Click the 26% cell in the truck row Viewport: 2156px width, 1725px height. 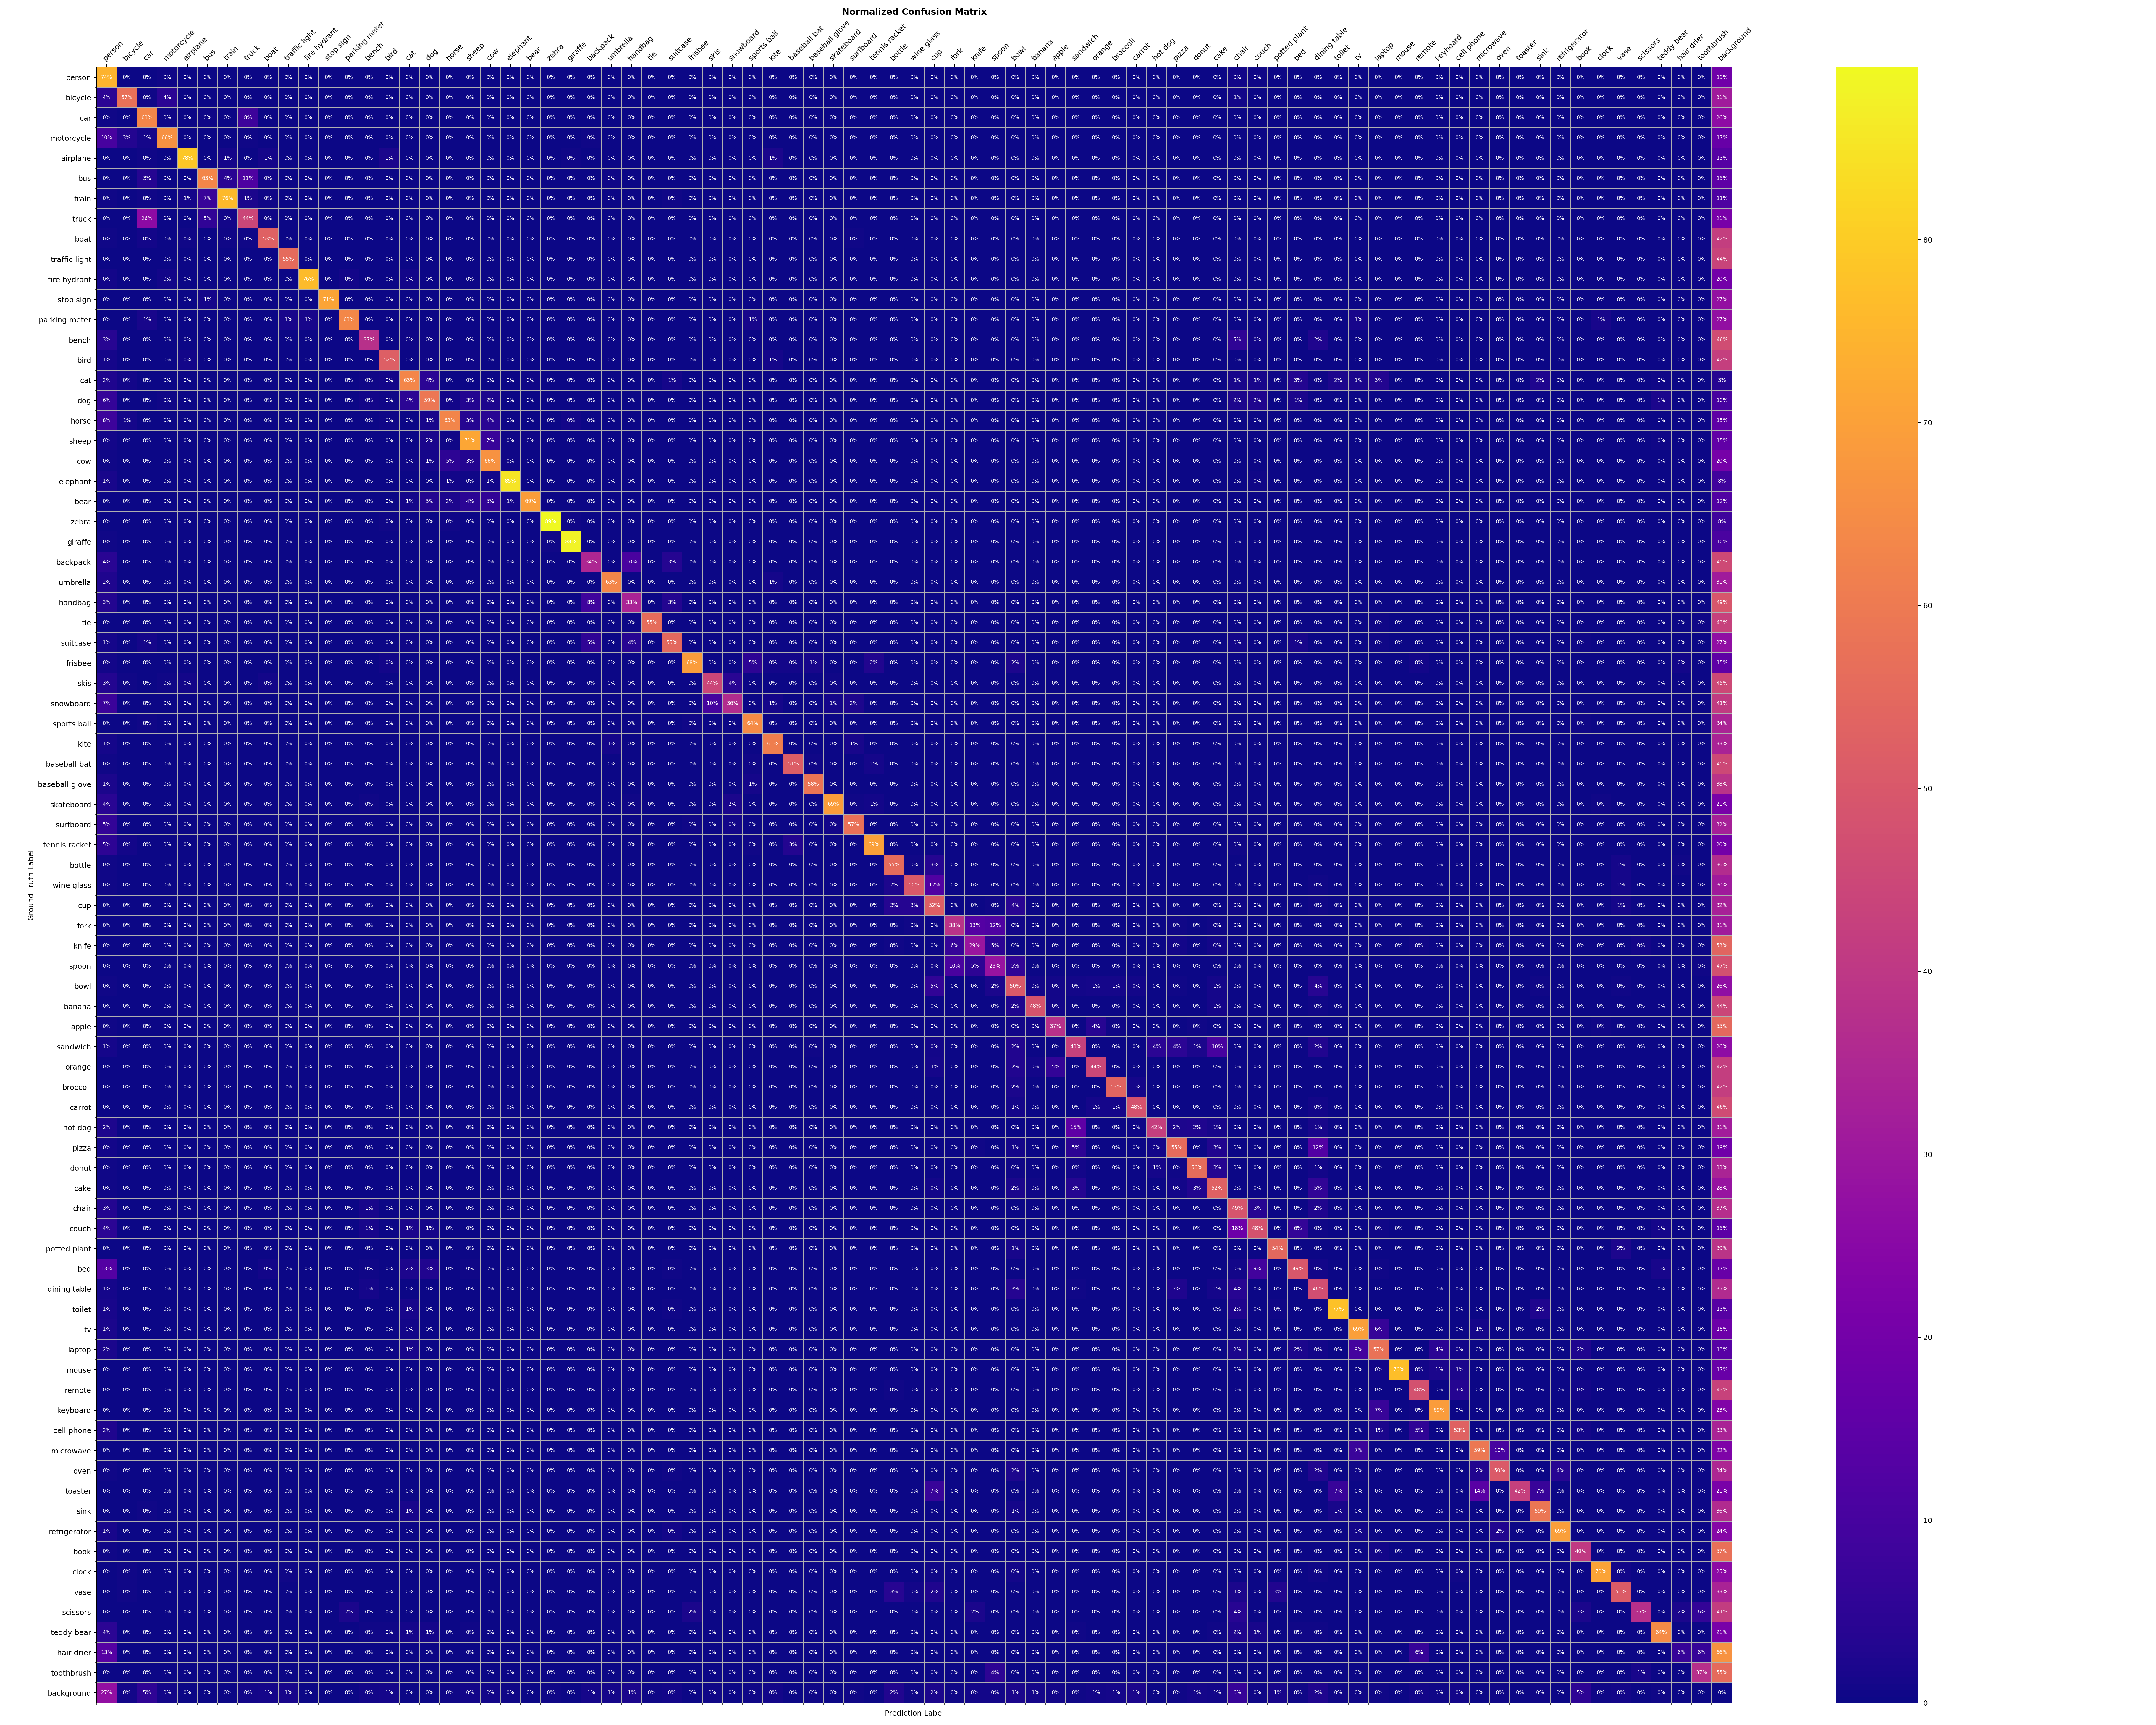coord(147,219)
